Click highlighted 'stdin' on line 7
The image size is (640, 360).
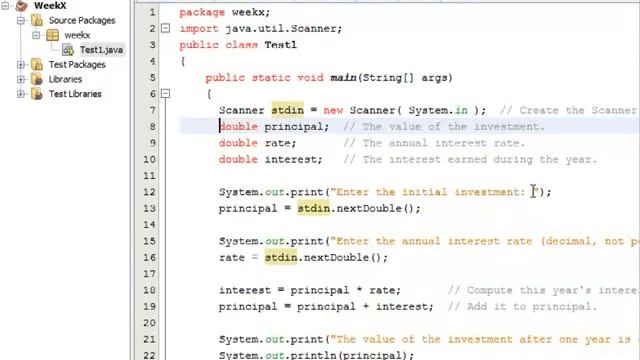pyautogui.click(x=288, y=110)
